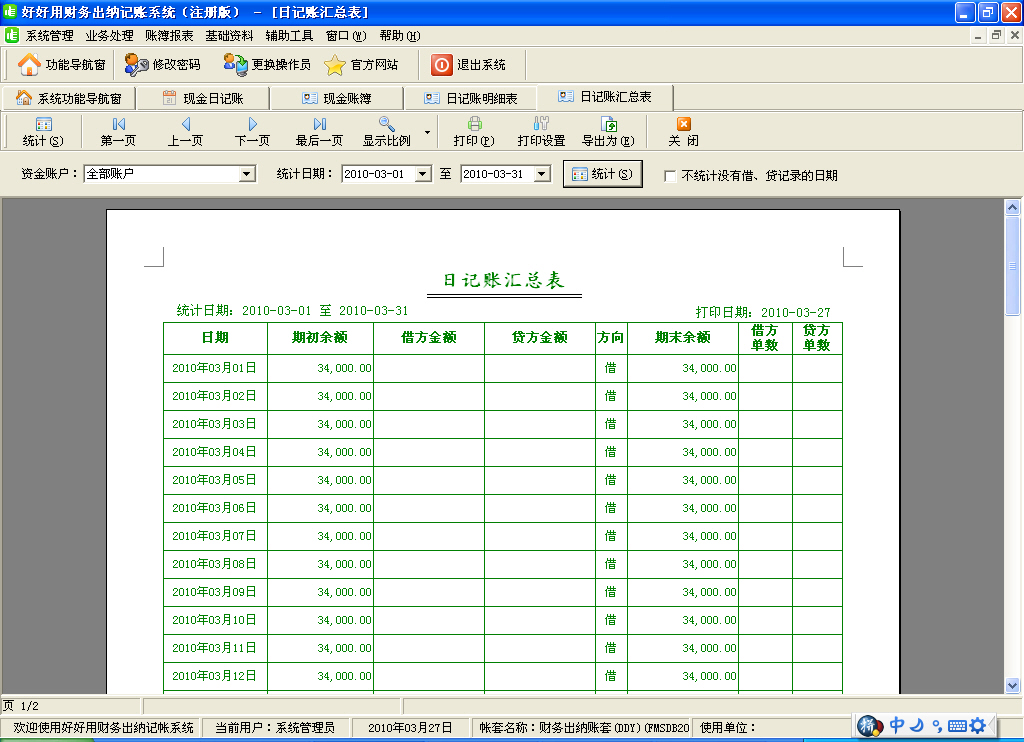Switch to 现金日记账 tab
Image resolution: width=1024 pixels, height=742 pixels.
203,98
